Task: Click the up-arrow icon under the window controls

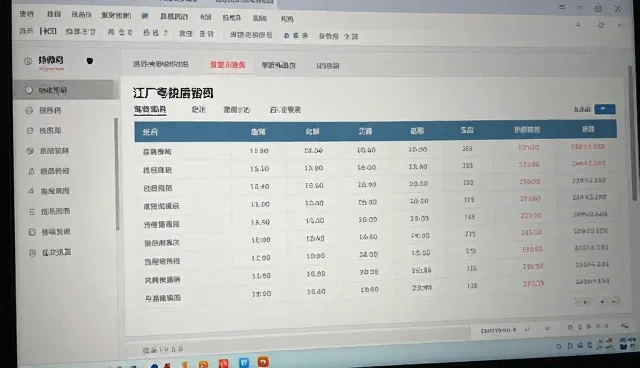Action: (x=578, y=25)
